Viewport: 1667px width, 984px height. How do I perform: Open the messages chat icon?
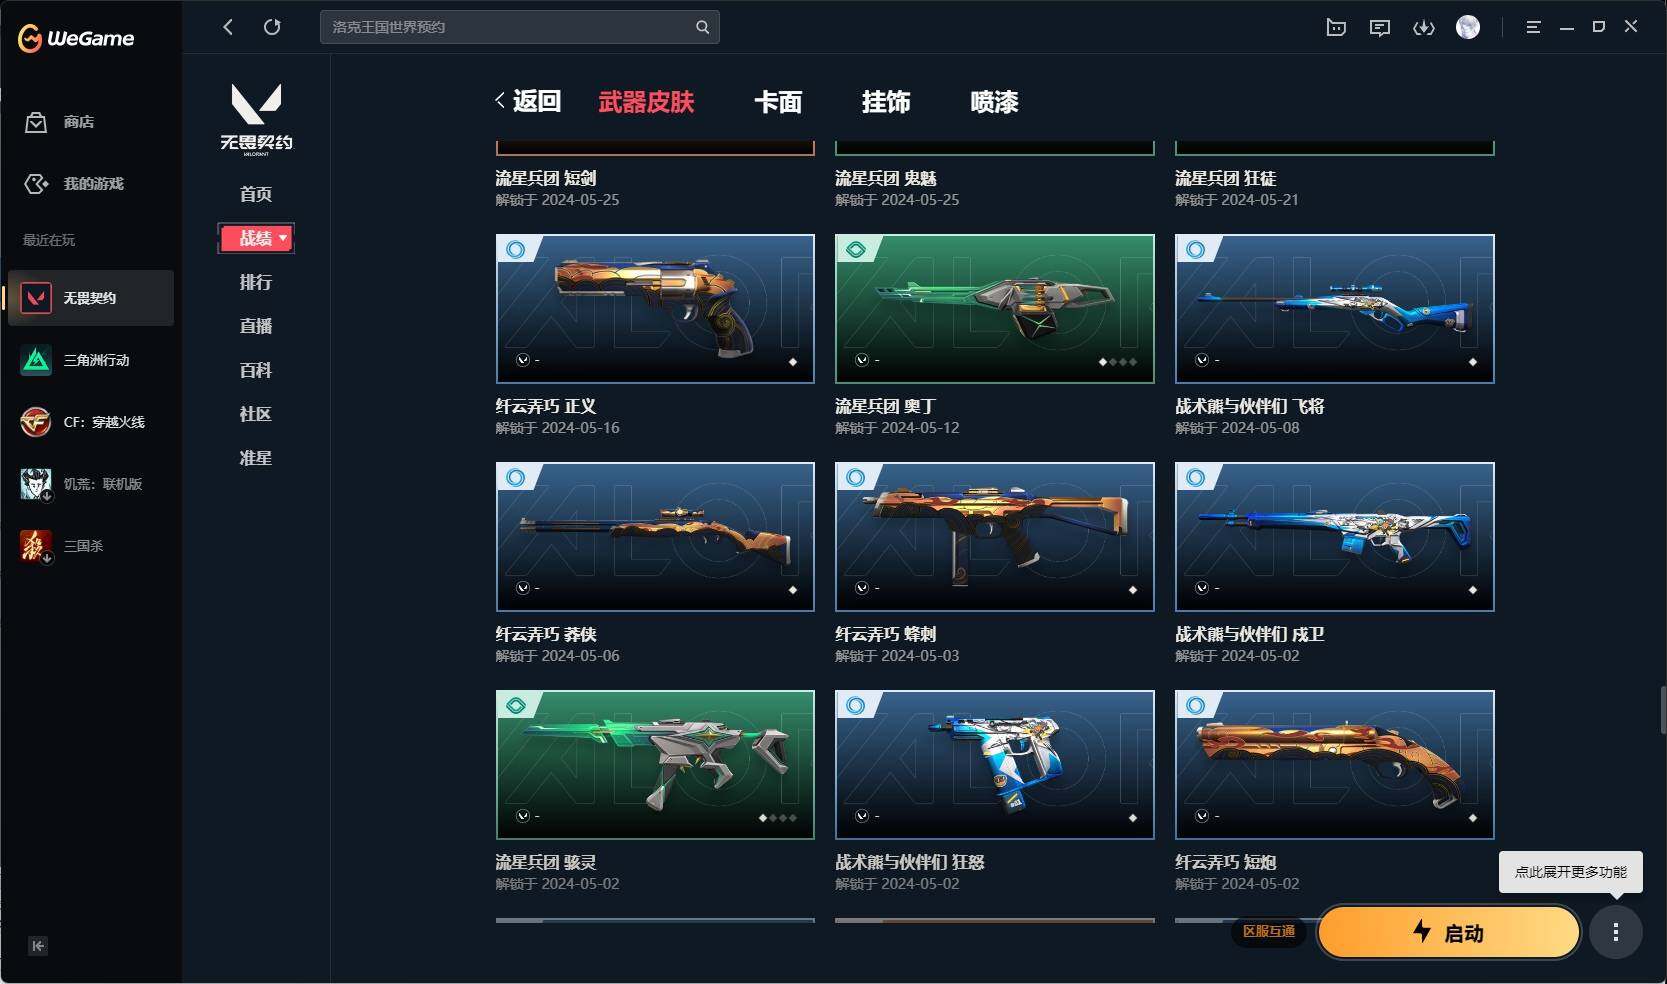point(1380,28)
